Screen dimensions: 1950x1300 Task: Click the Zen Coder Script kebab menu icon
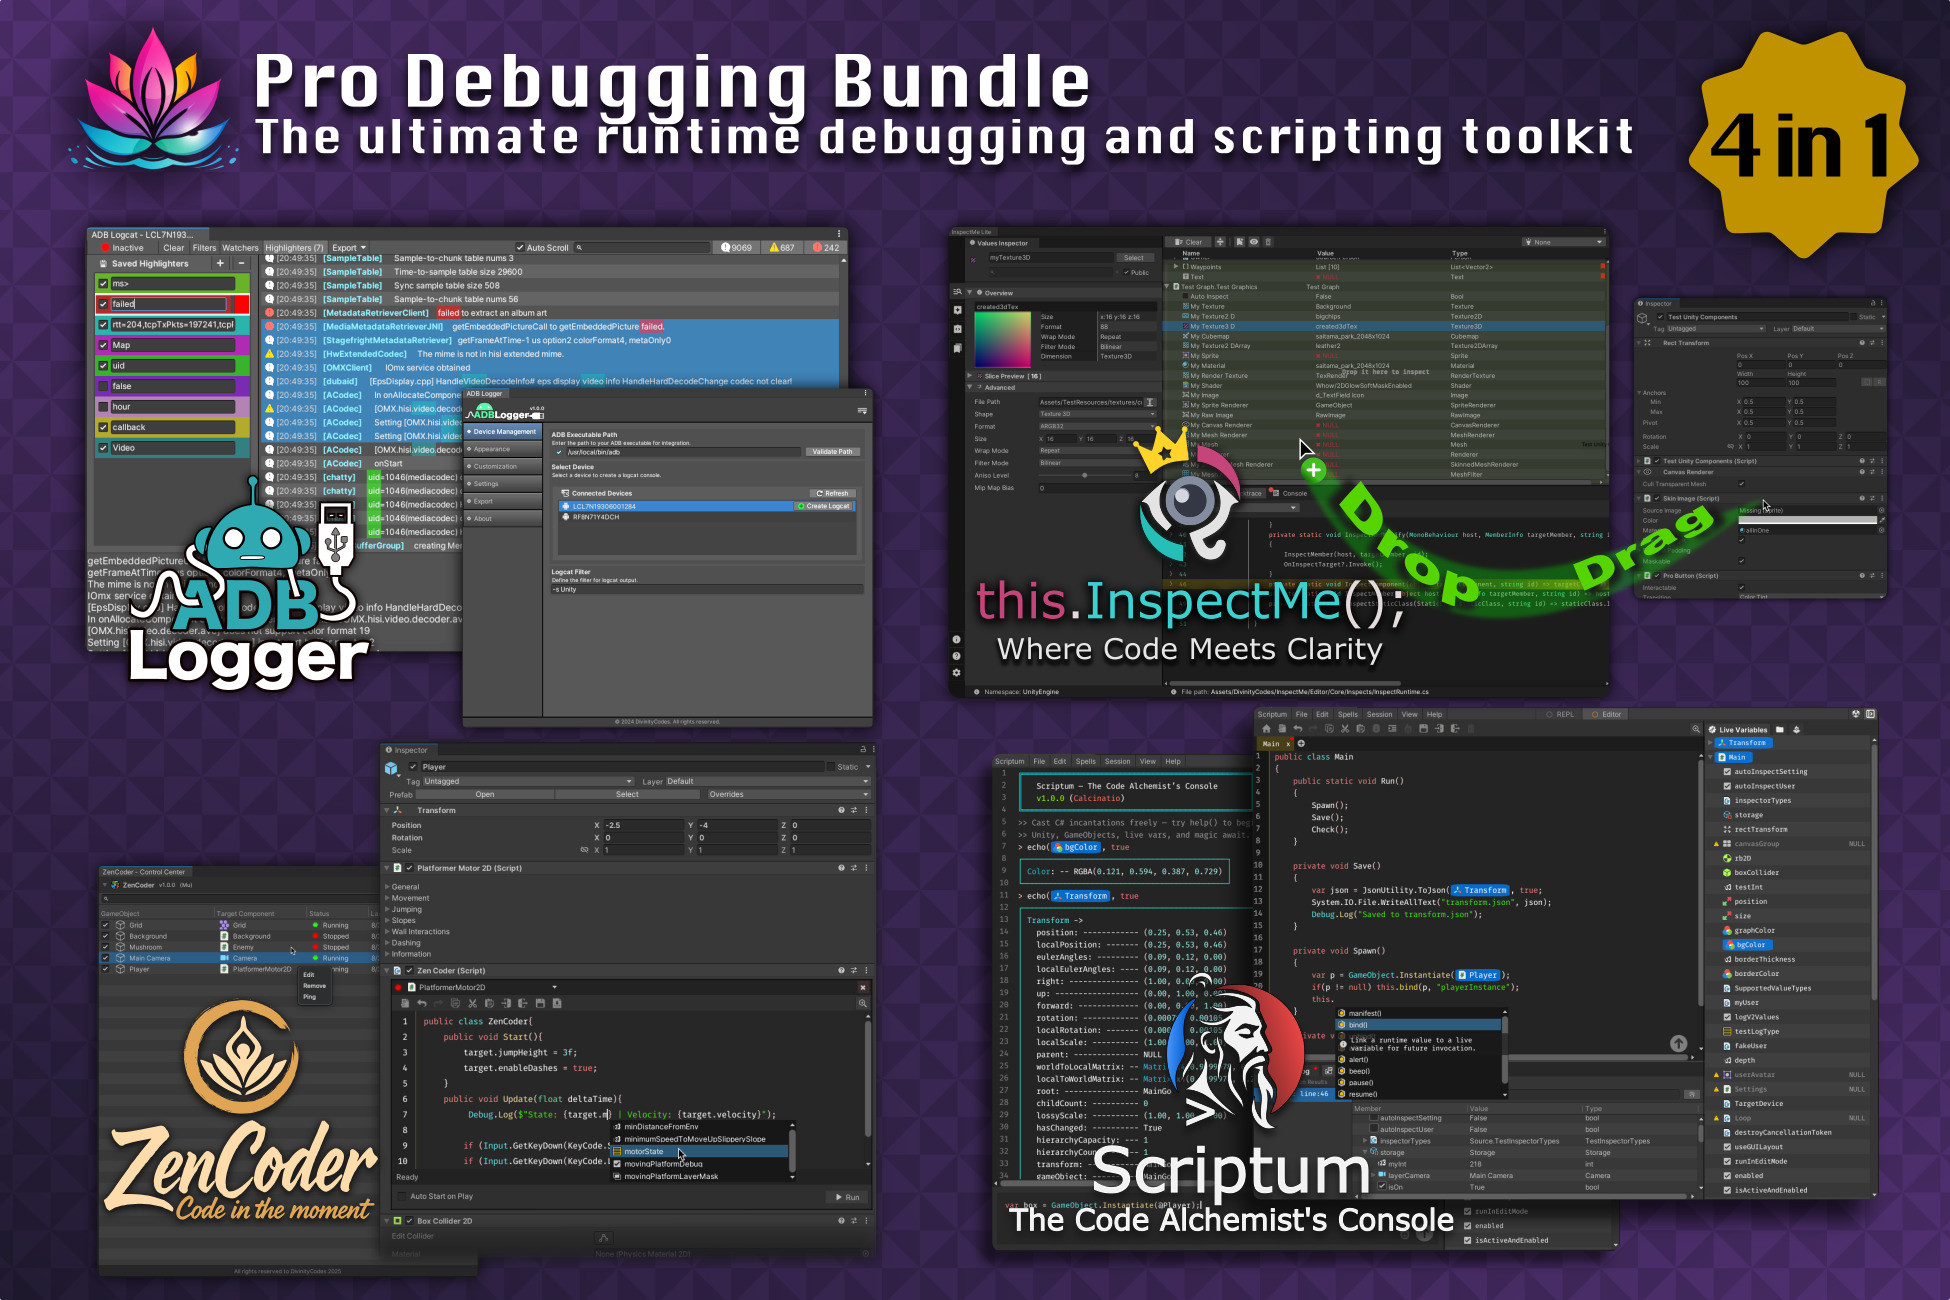pos(866,970)
